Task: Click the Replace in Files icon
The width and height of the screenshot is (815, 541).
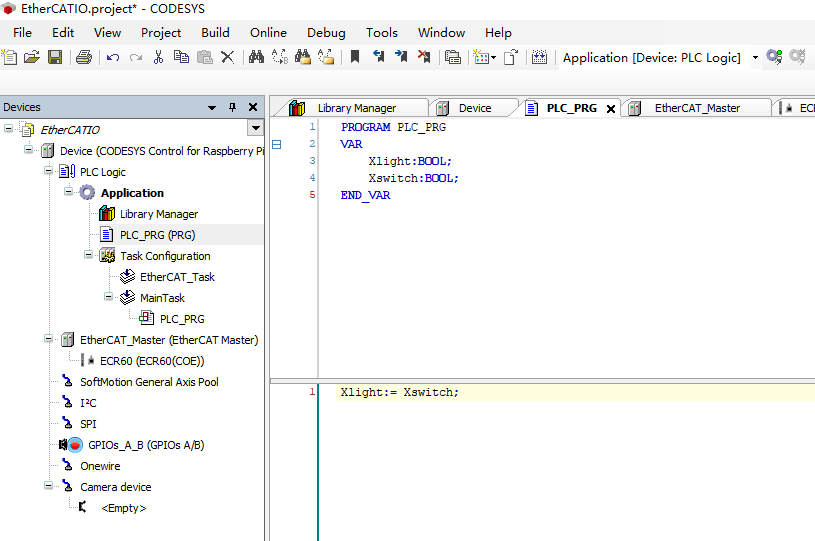Action: coord(326,57)
